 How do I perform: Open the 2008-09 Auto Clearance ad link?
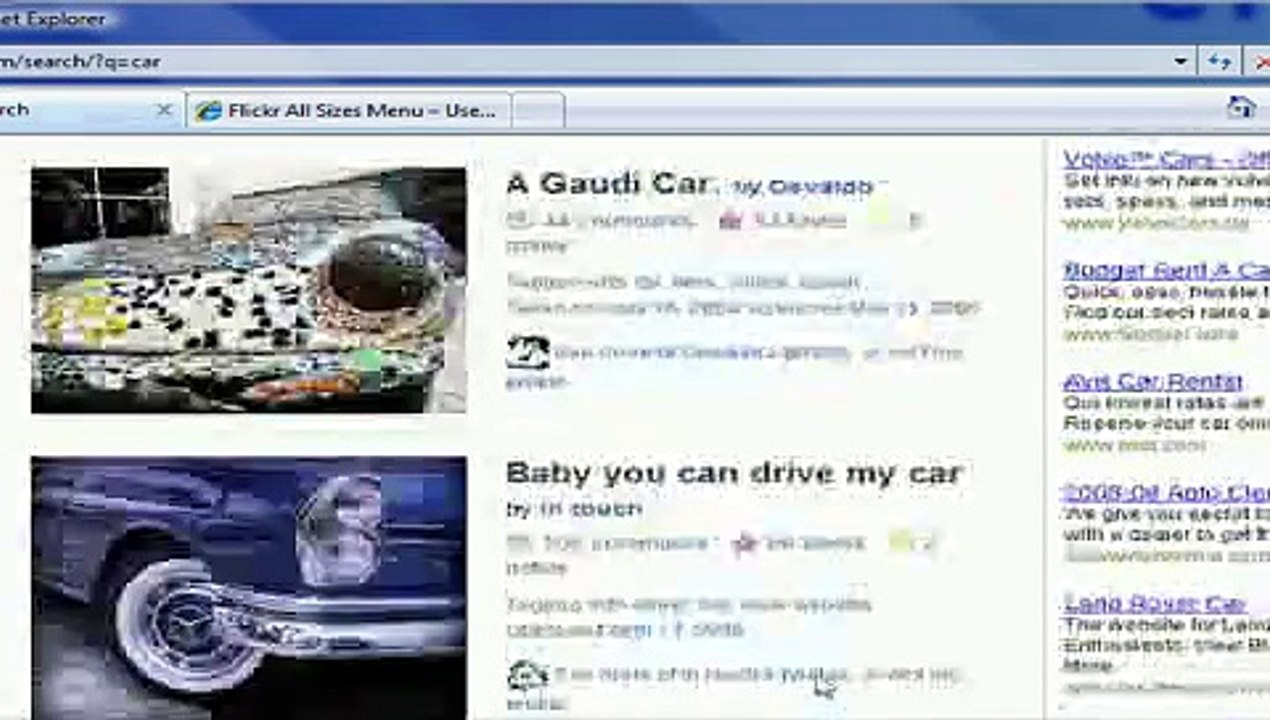coord(1166,492)
